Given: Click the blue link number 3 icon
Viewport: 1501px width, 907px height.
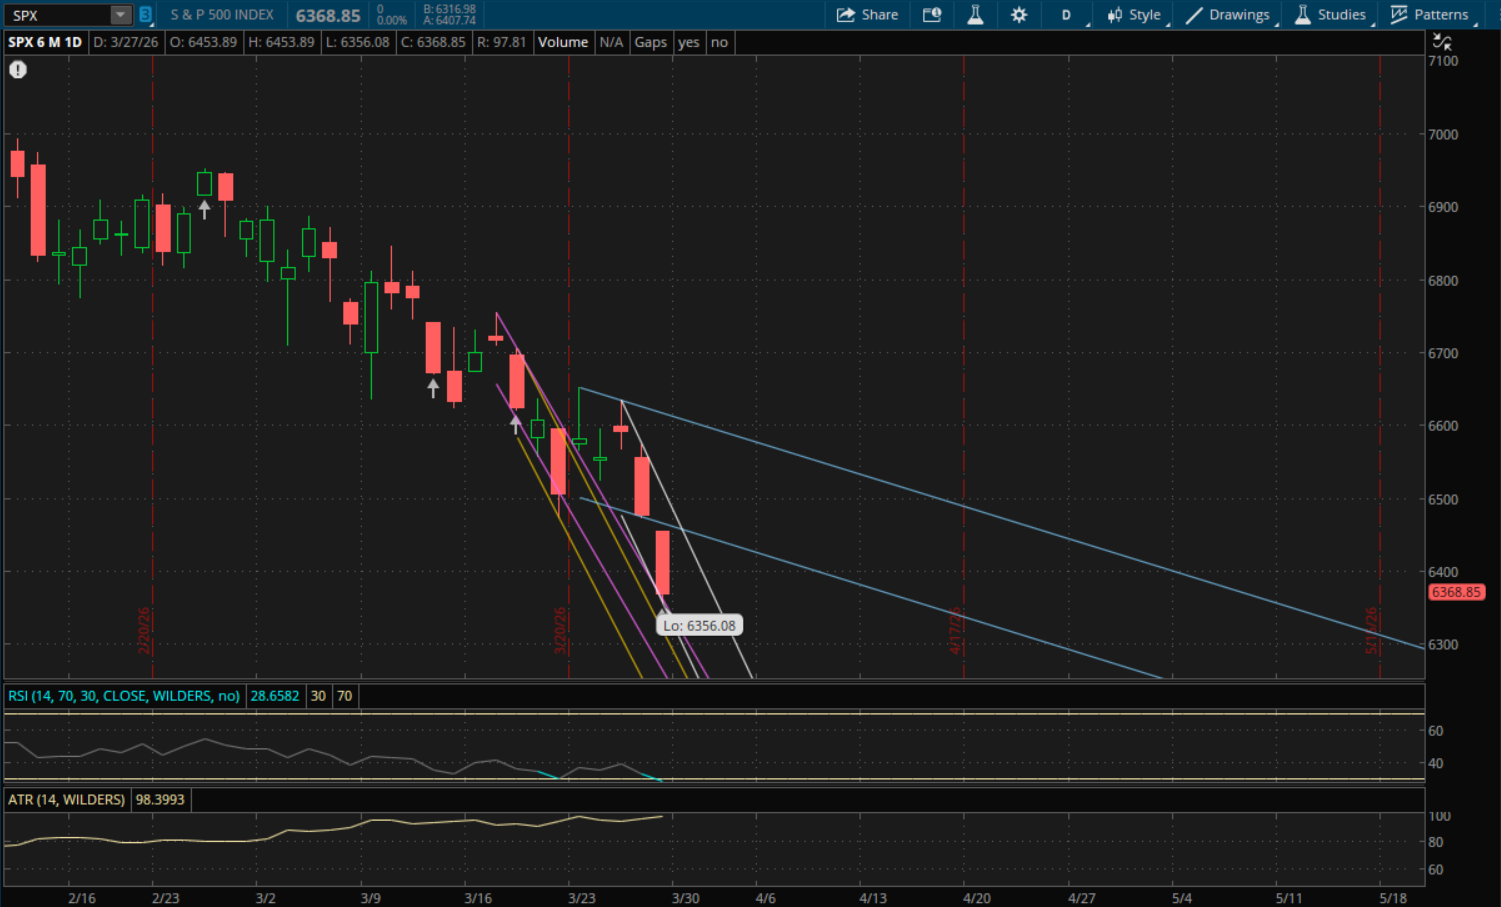Looking at the screenshot, I should tap(146, 15).
